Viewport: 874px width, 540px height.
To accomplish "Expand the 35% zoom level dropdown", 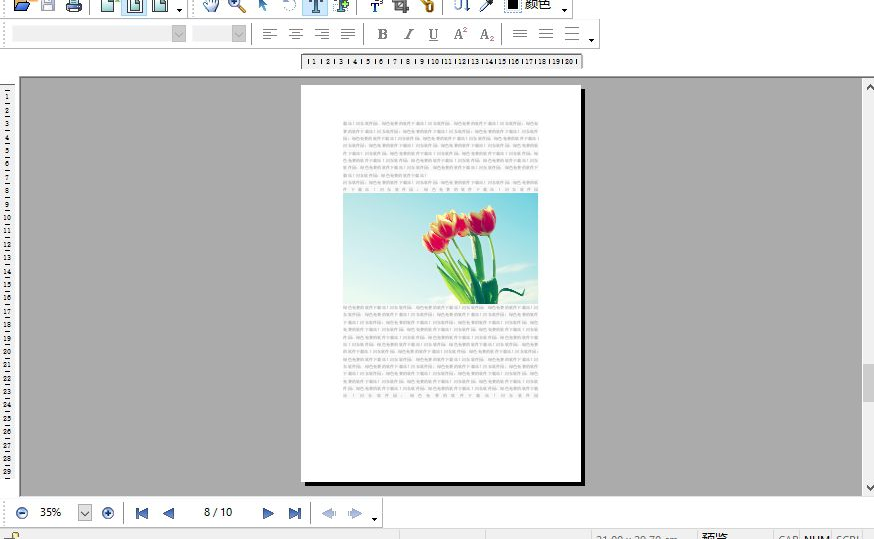I will 84,513.
